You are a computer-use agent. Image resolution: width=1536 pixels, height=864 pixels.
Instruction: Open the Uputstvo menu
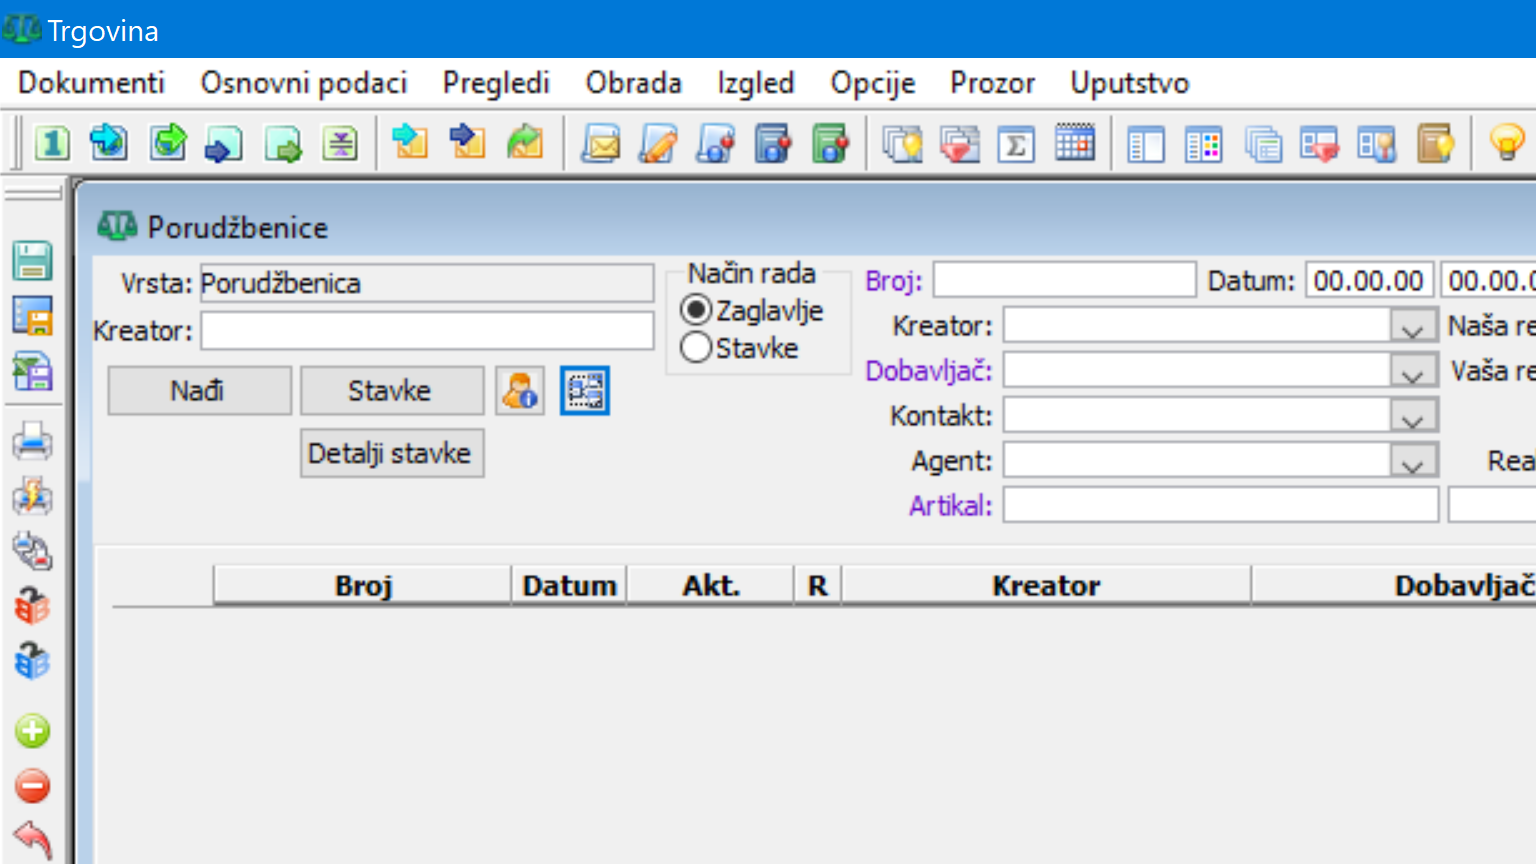(1130, 83)
